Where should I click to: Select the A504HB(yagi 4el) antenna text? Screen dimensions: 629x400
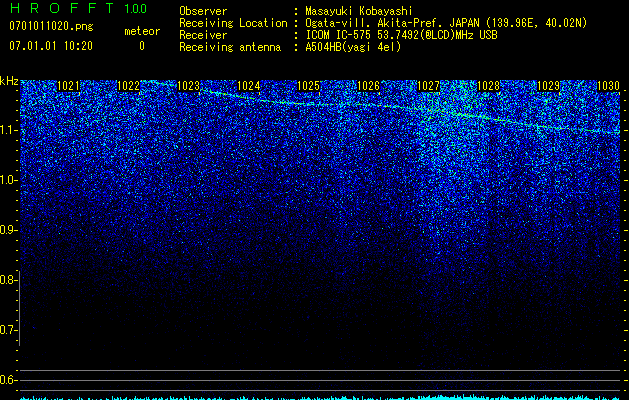click(353, 47)
